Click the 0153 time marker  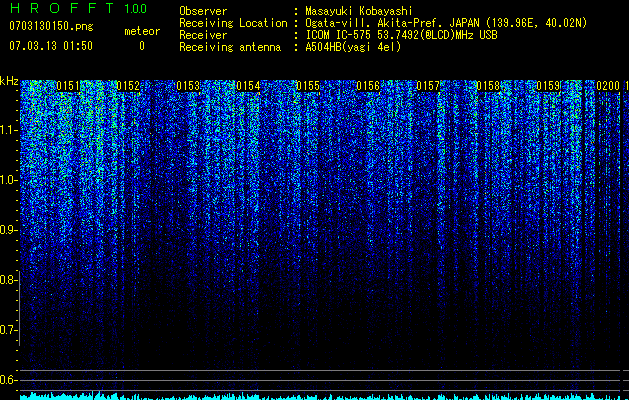point(188,86)
